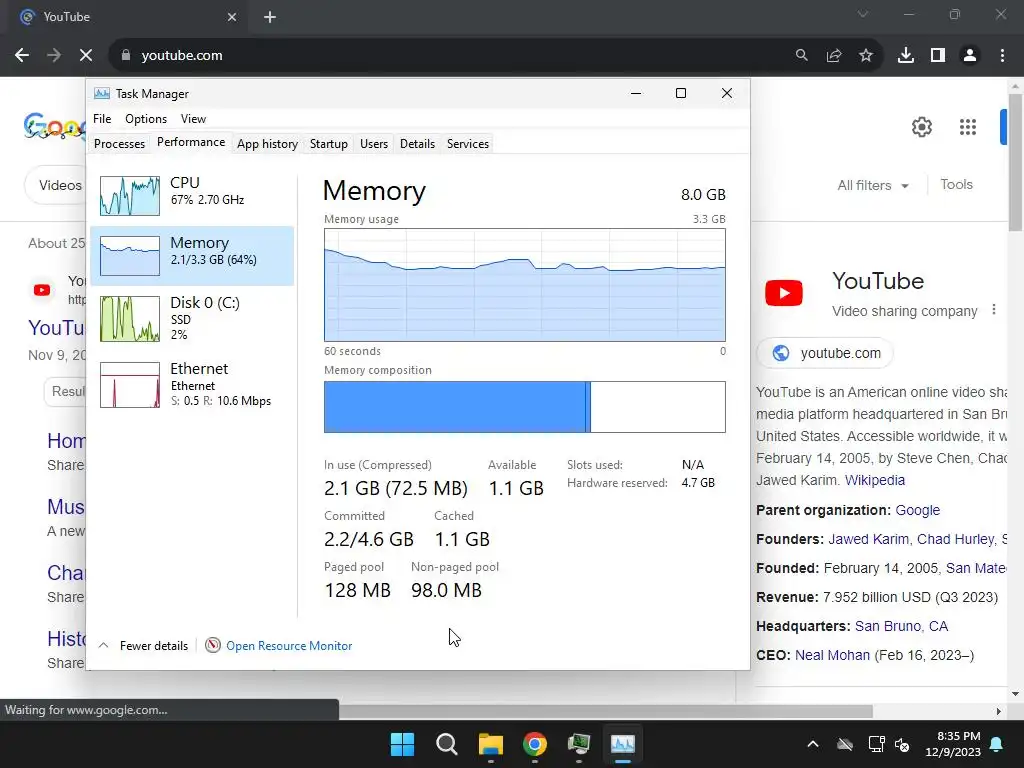Click the taskbar clock showing 8:35 PM
Viewport: 1024px width, 768px height.
(x=953, y=744)
